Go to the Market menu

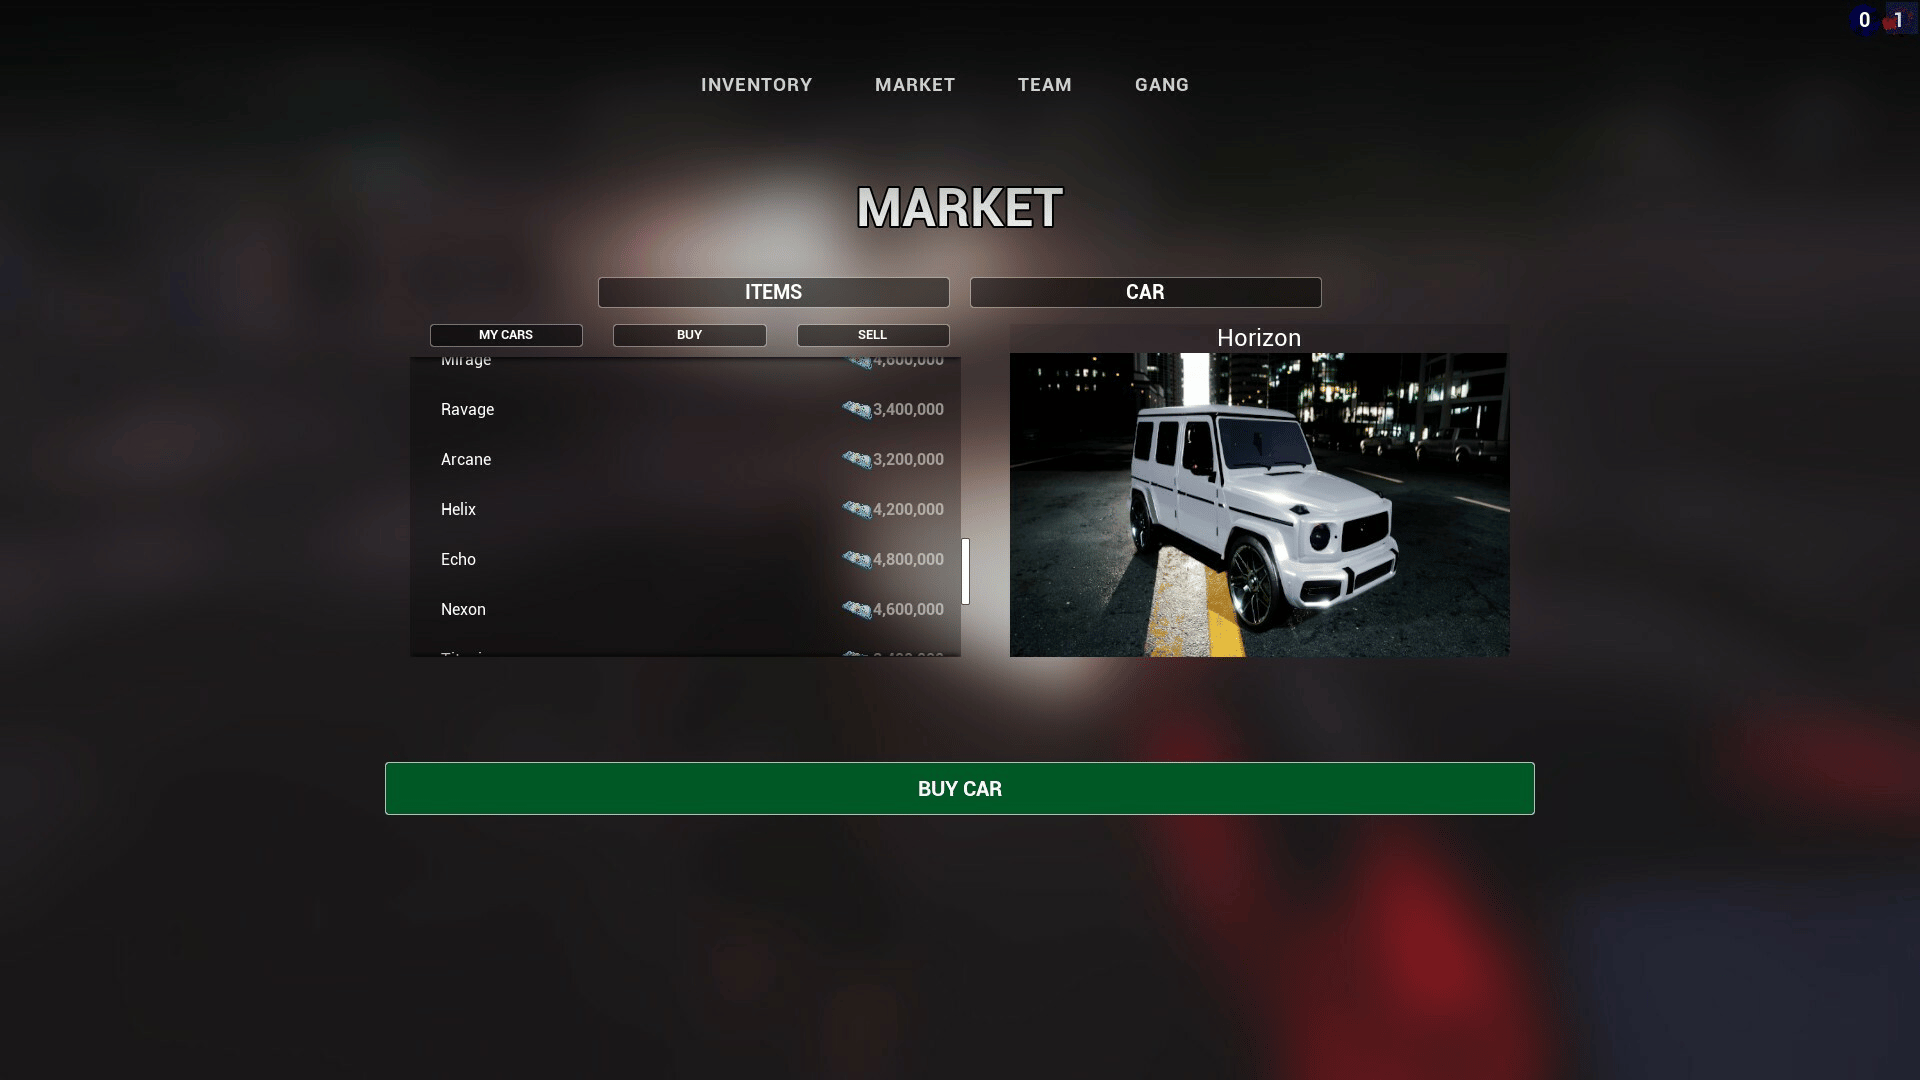click(x=915, y=85)
